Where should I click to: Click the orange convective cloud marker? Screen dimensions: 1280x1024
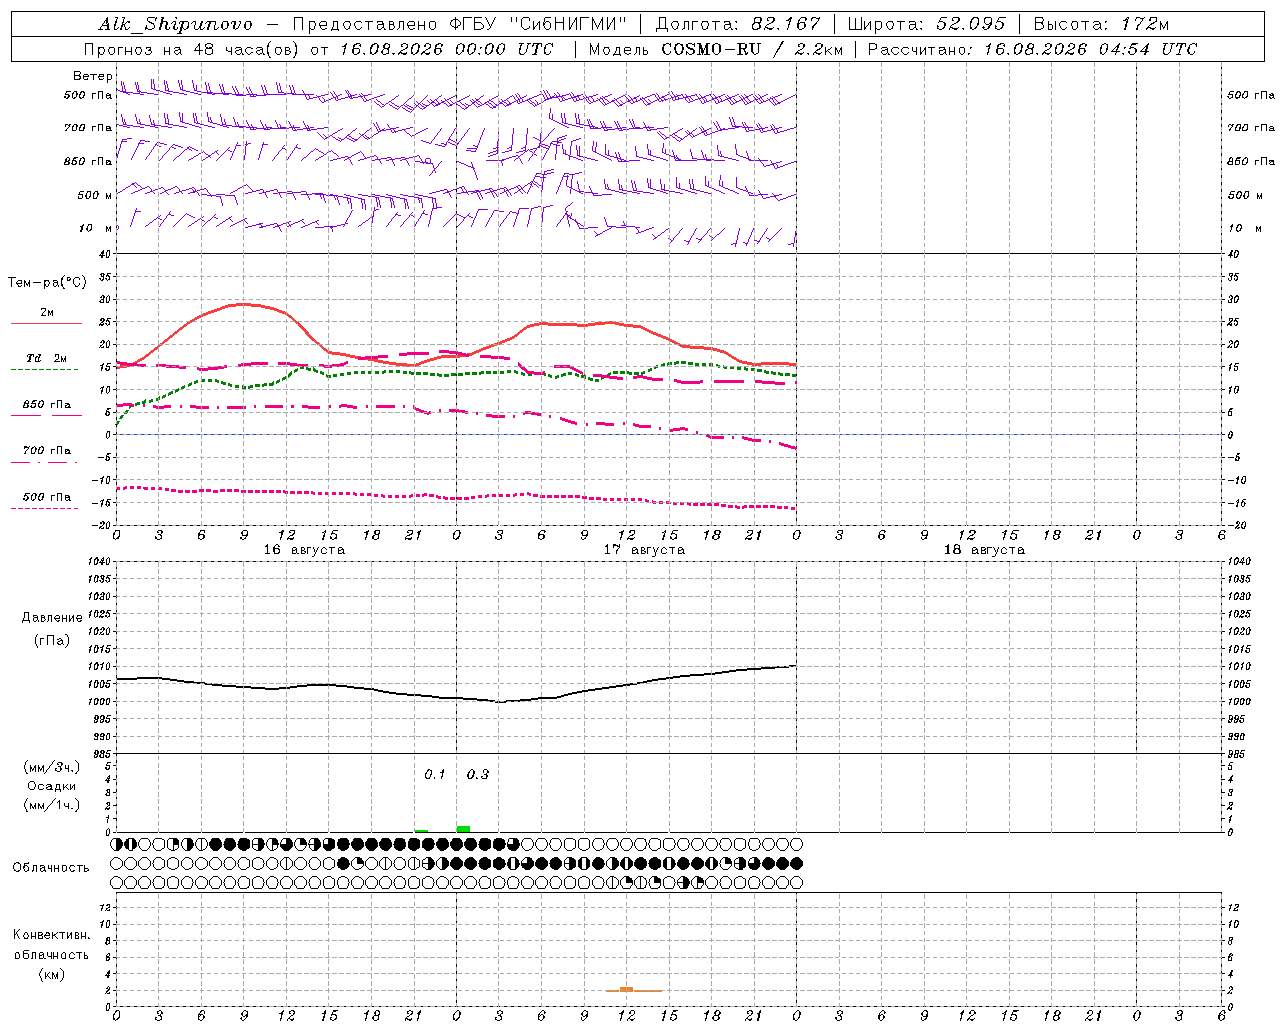coord(627,989)
